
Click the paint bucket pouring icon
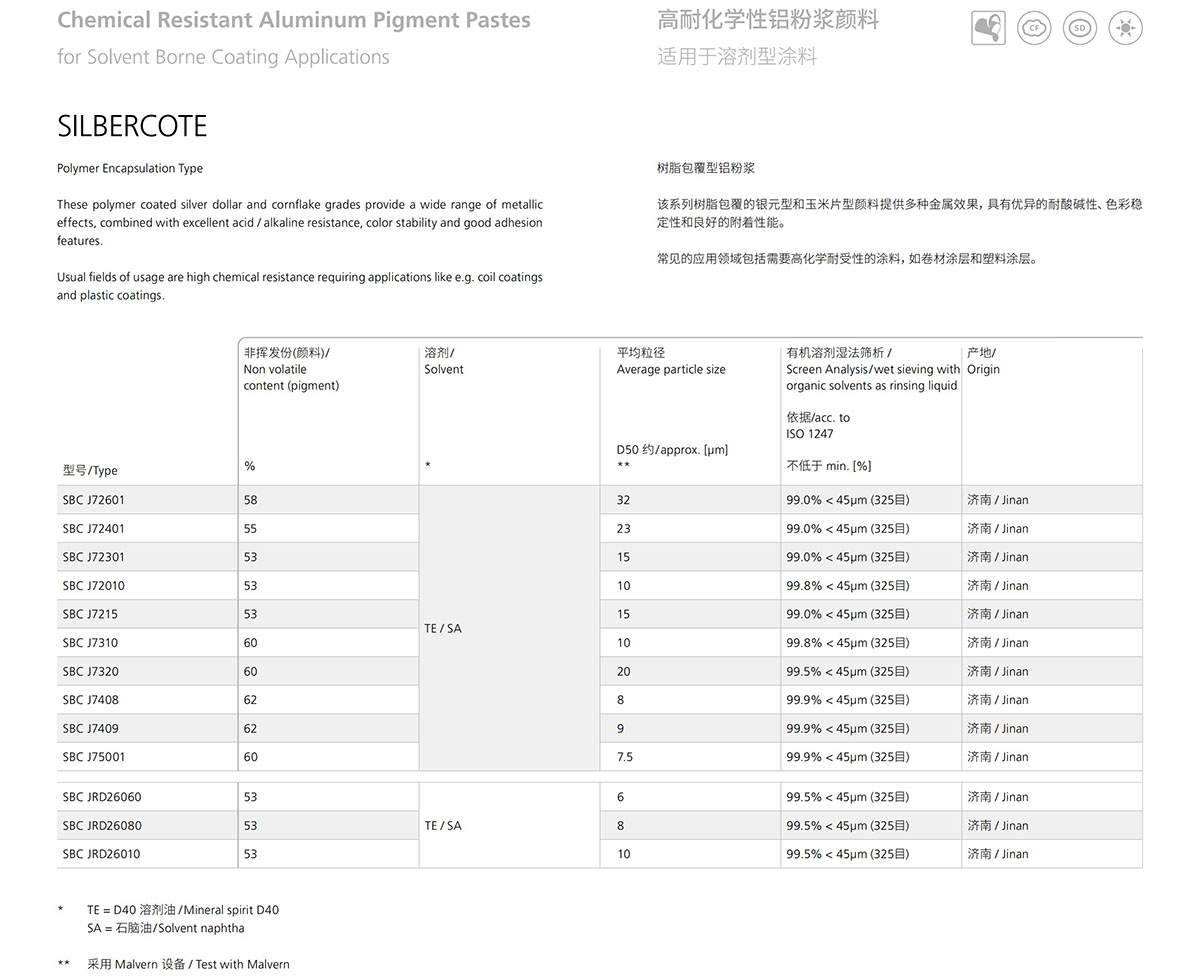click(988, 28)
